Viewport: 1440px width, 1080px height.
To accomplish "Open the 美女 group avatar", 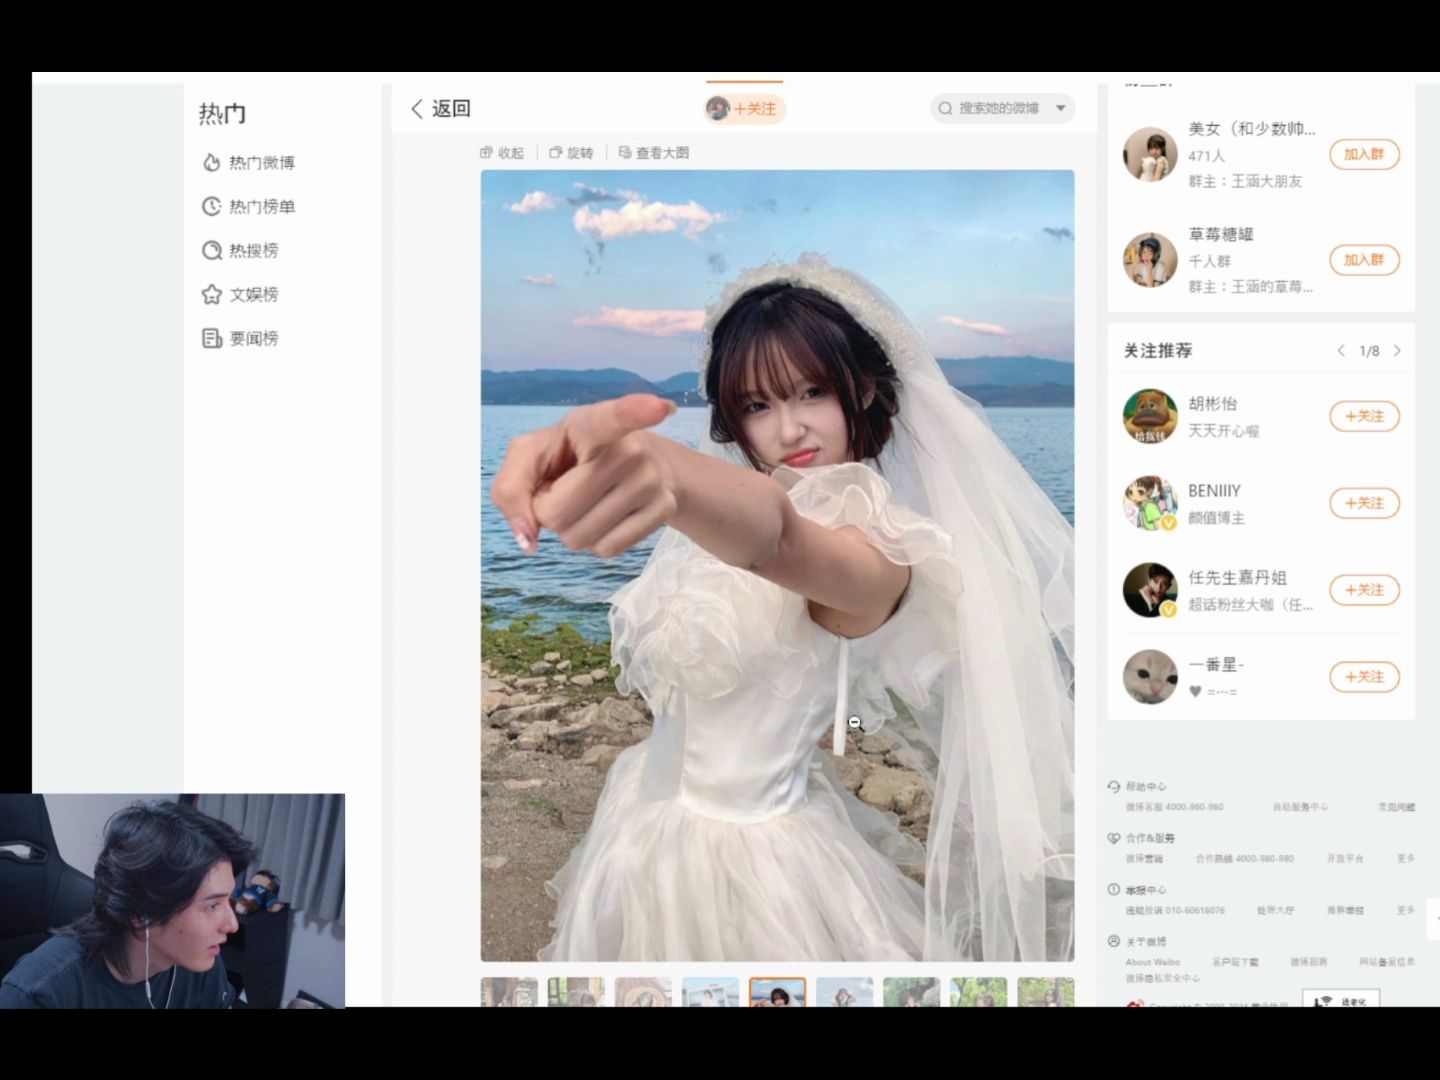I will [1150, 154].
